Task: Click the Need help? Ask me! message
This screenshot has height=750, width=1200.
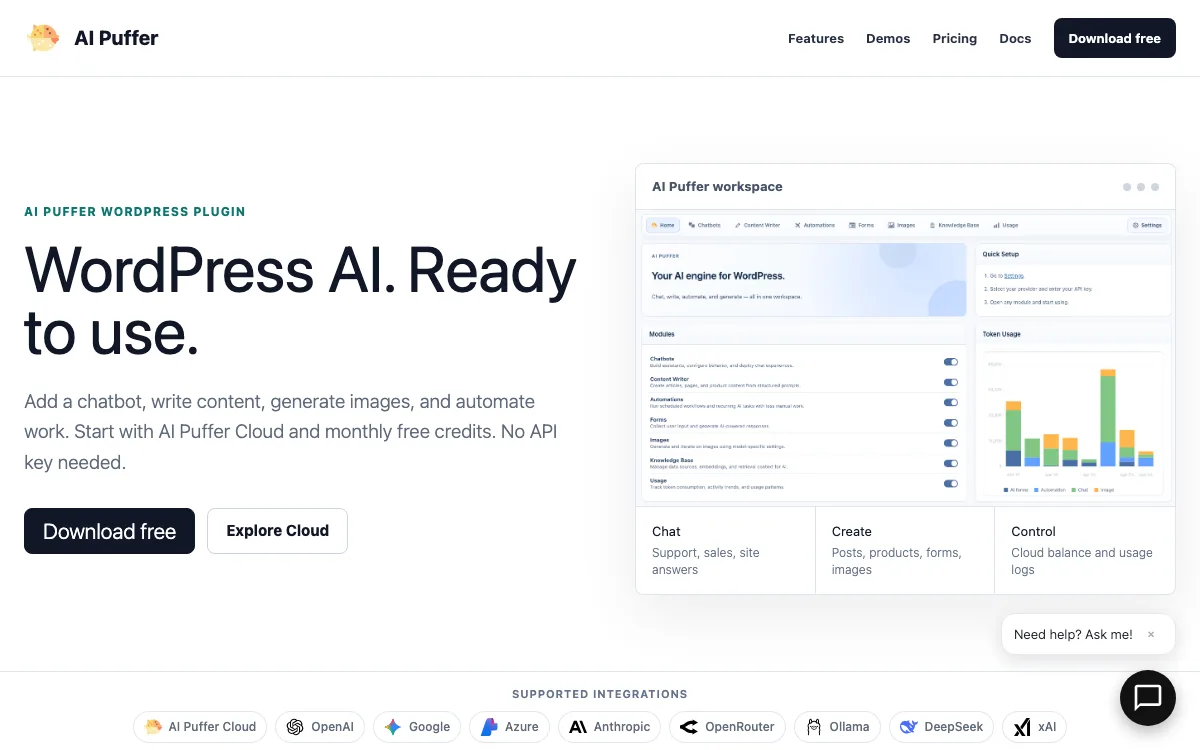Action: tap(1073, 634)
